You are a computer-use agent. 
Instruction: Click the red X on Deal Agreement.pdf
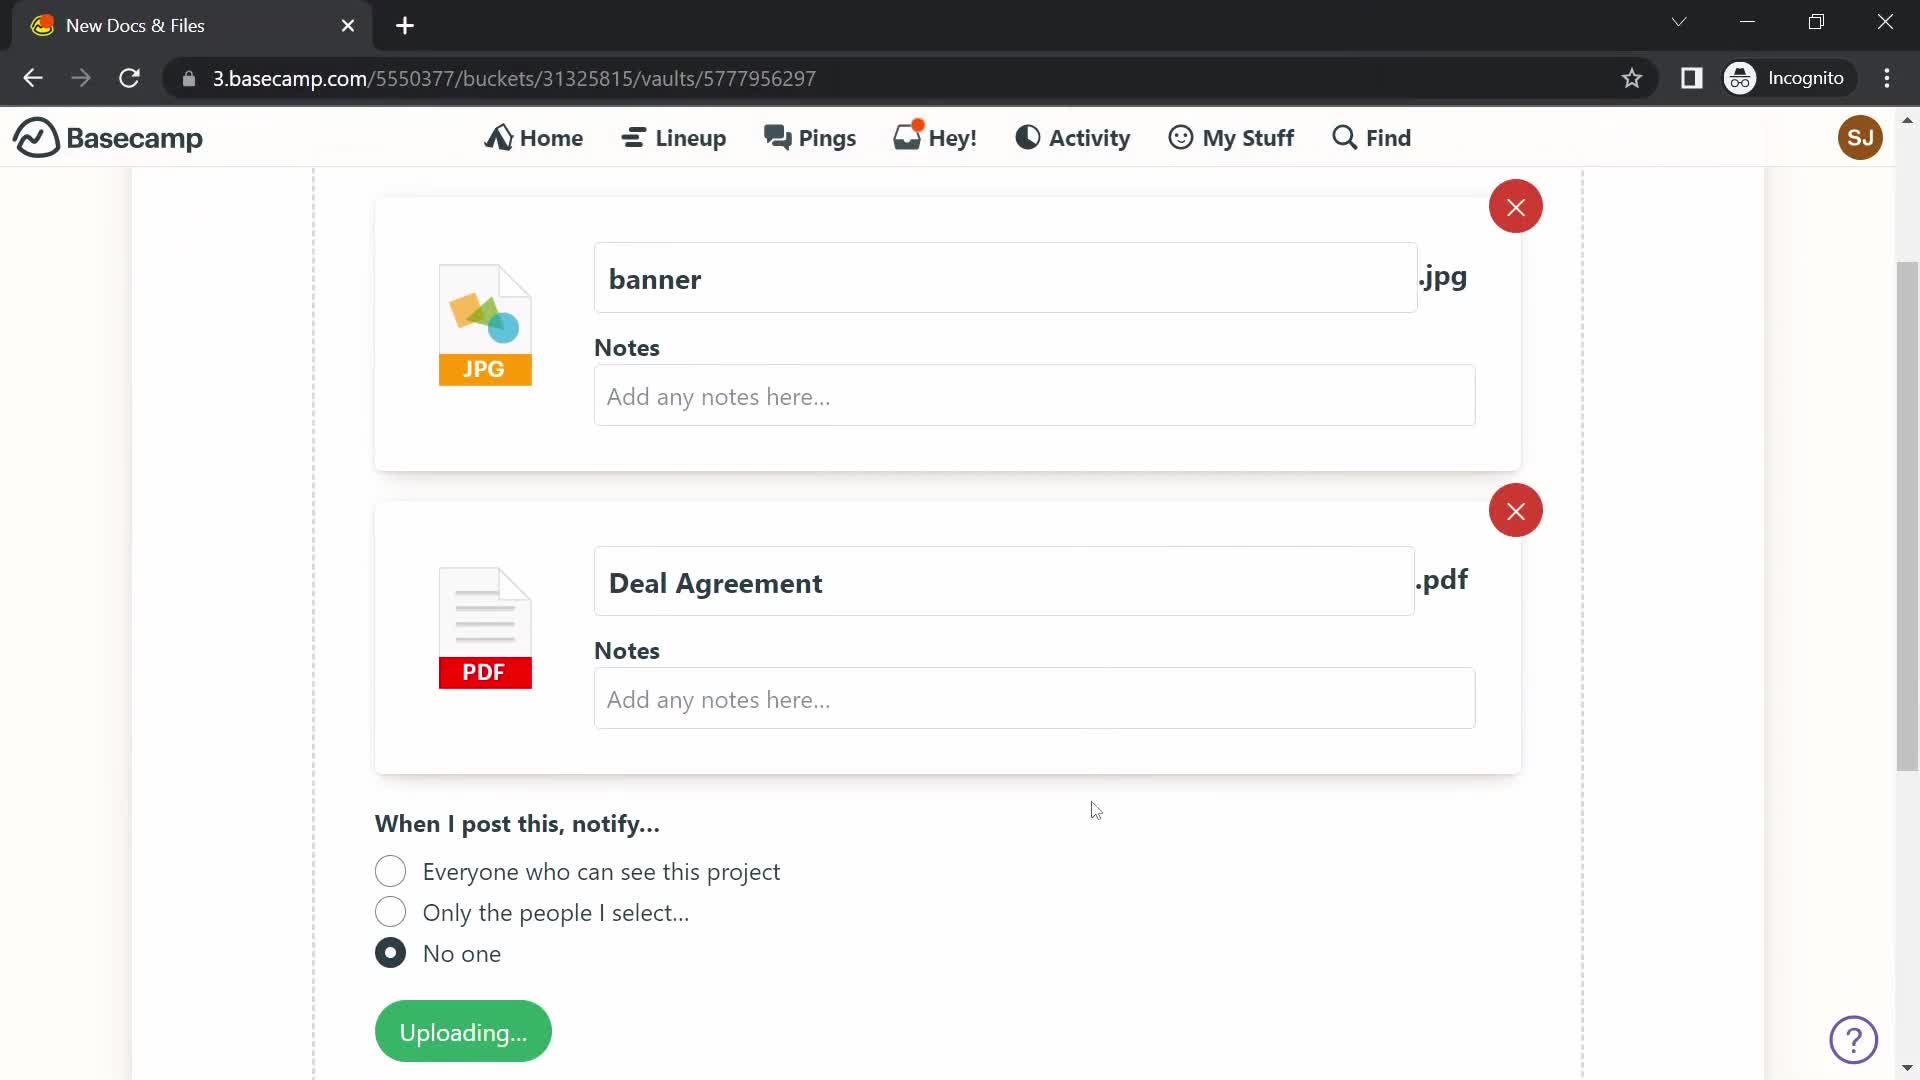coord(1515,512)
